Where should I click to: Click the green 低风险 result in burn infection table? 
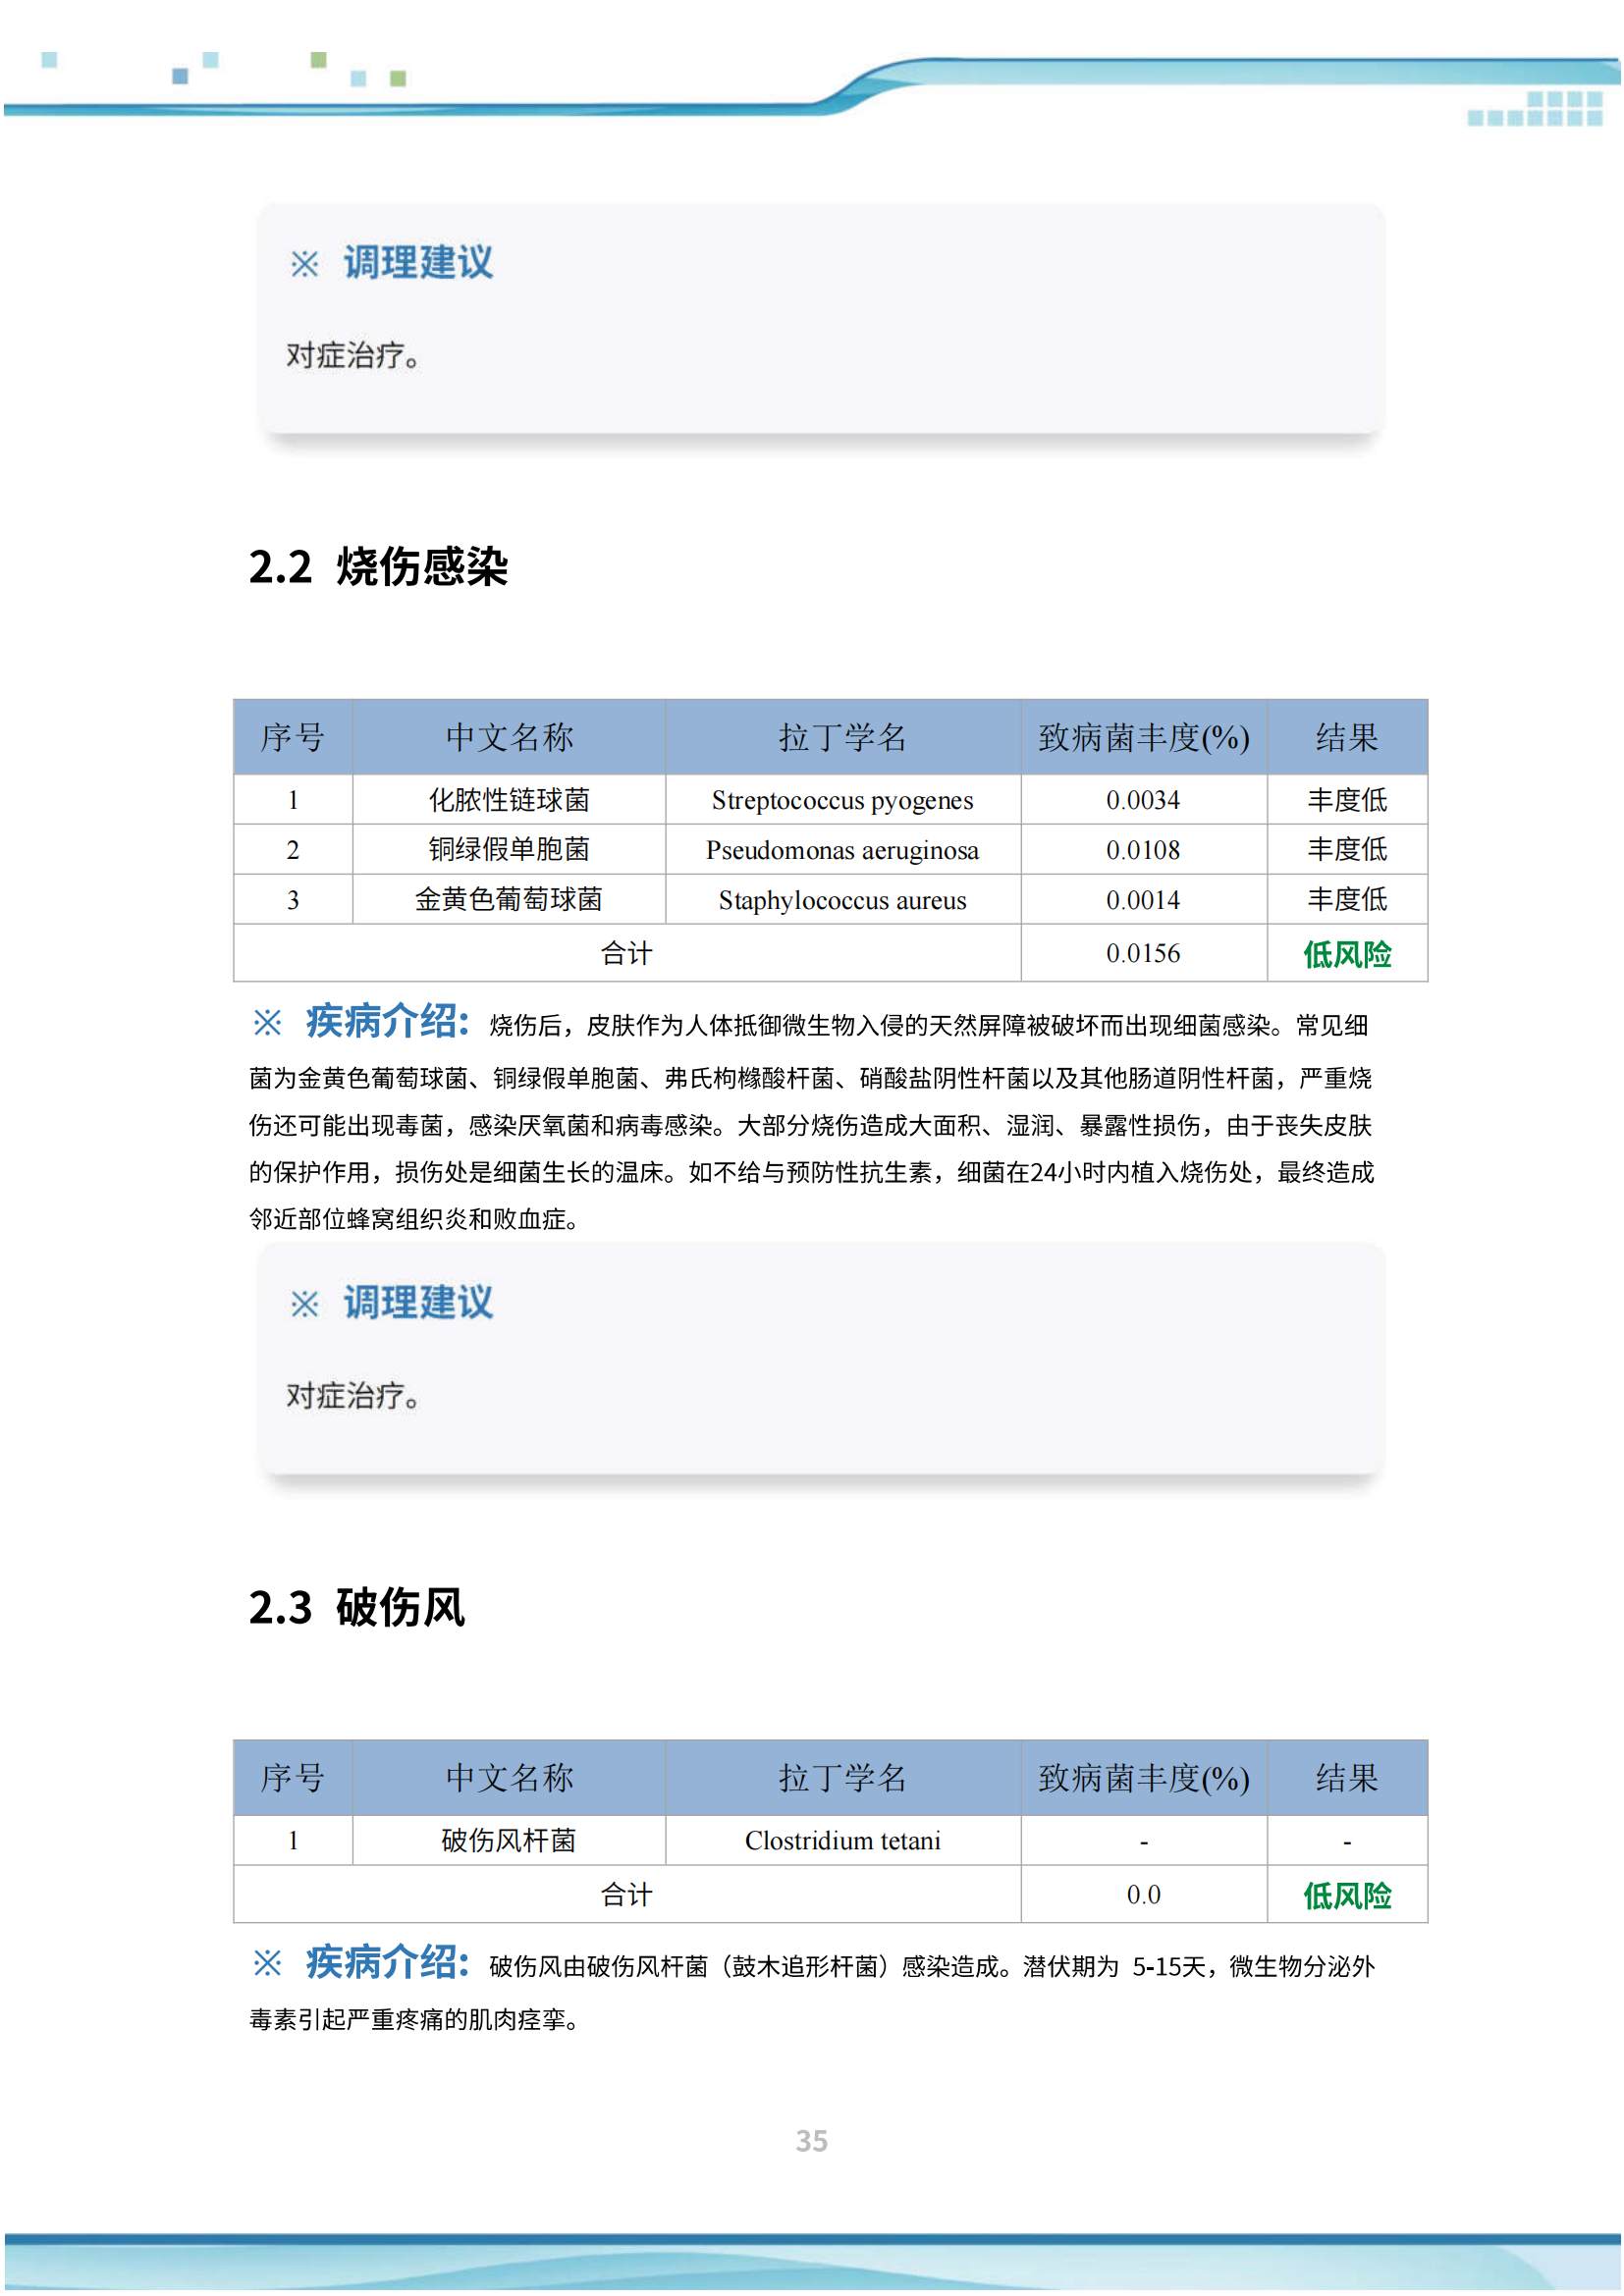point(1347,955)
